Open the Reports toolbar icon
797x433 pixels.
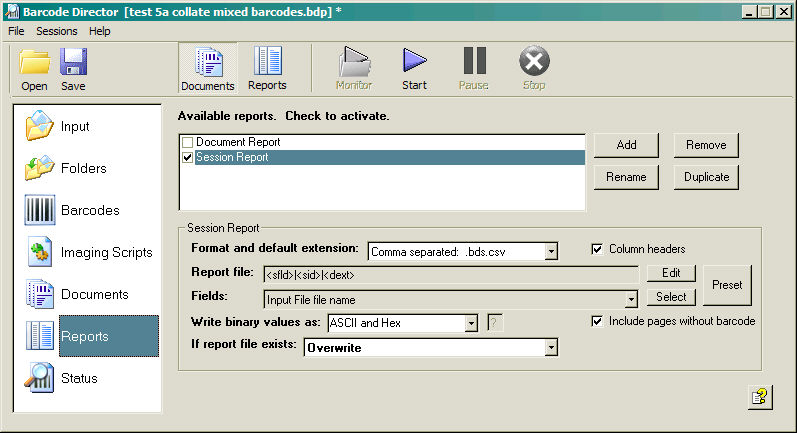tap(267, 68)
